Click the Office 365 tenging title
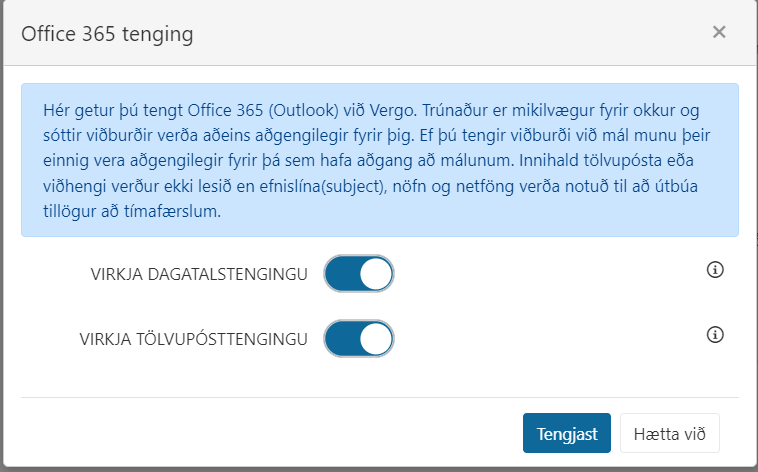 [x=107, y=34]
